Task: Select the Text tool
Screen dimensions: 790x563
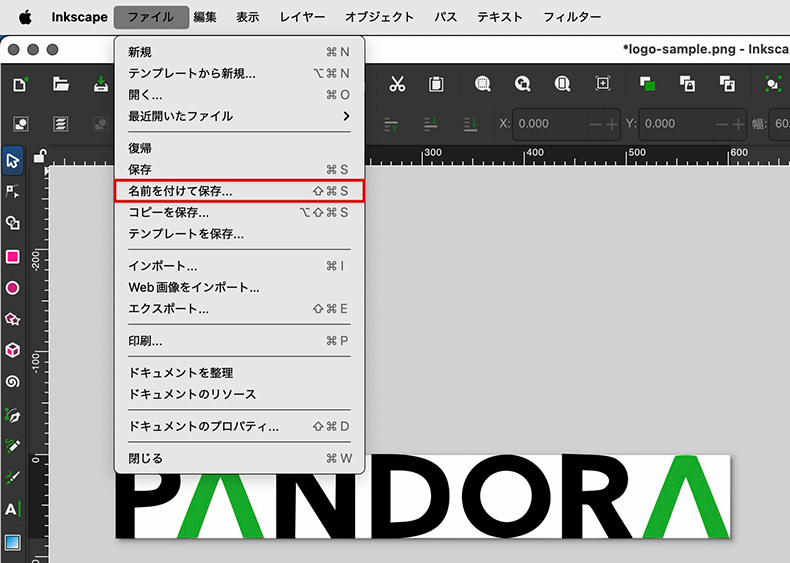Action: (13, 509)
